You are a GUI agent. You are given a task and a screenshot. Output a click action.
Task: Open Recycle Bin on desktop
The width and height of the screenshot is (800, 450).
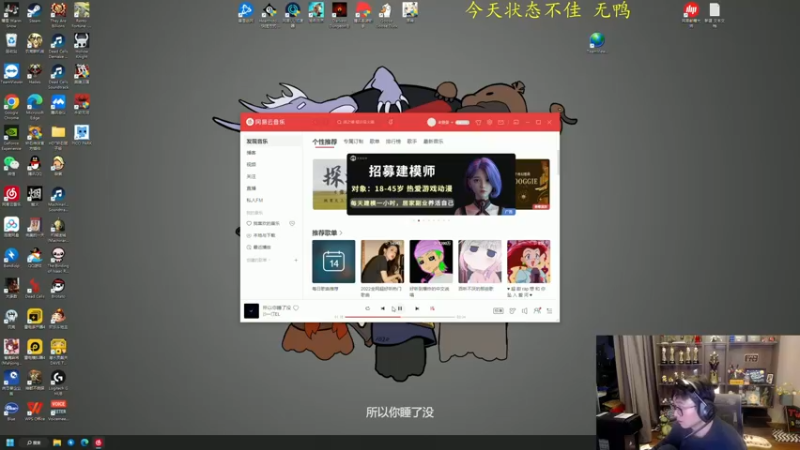[11, 43]
